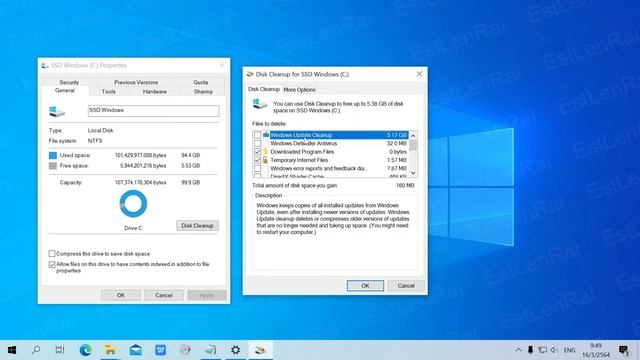Viewport: 640px width, 360px height.
Task: Click the round grey taskbar app icon
Action: click(x=185, y=350)
